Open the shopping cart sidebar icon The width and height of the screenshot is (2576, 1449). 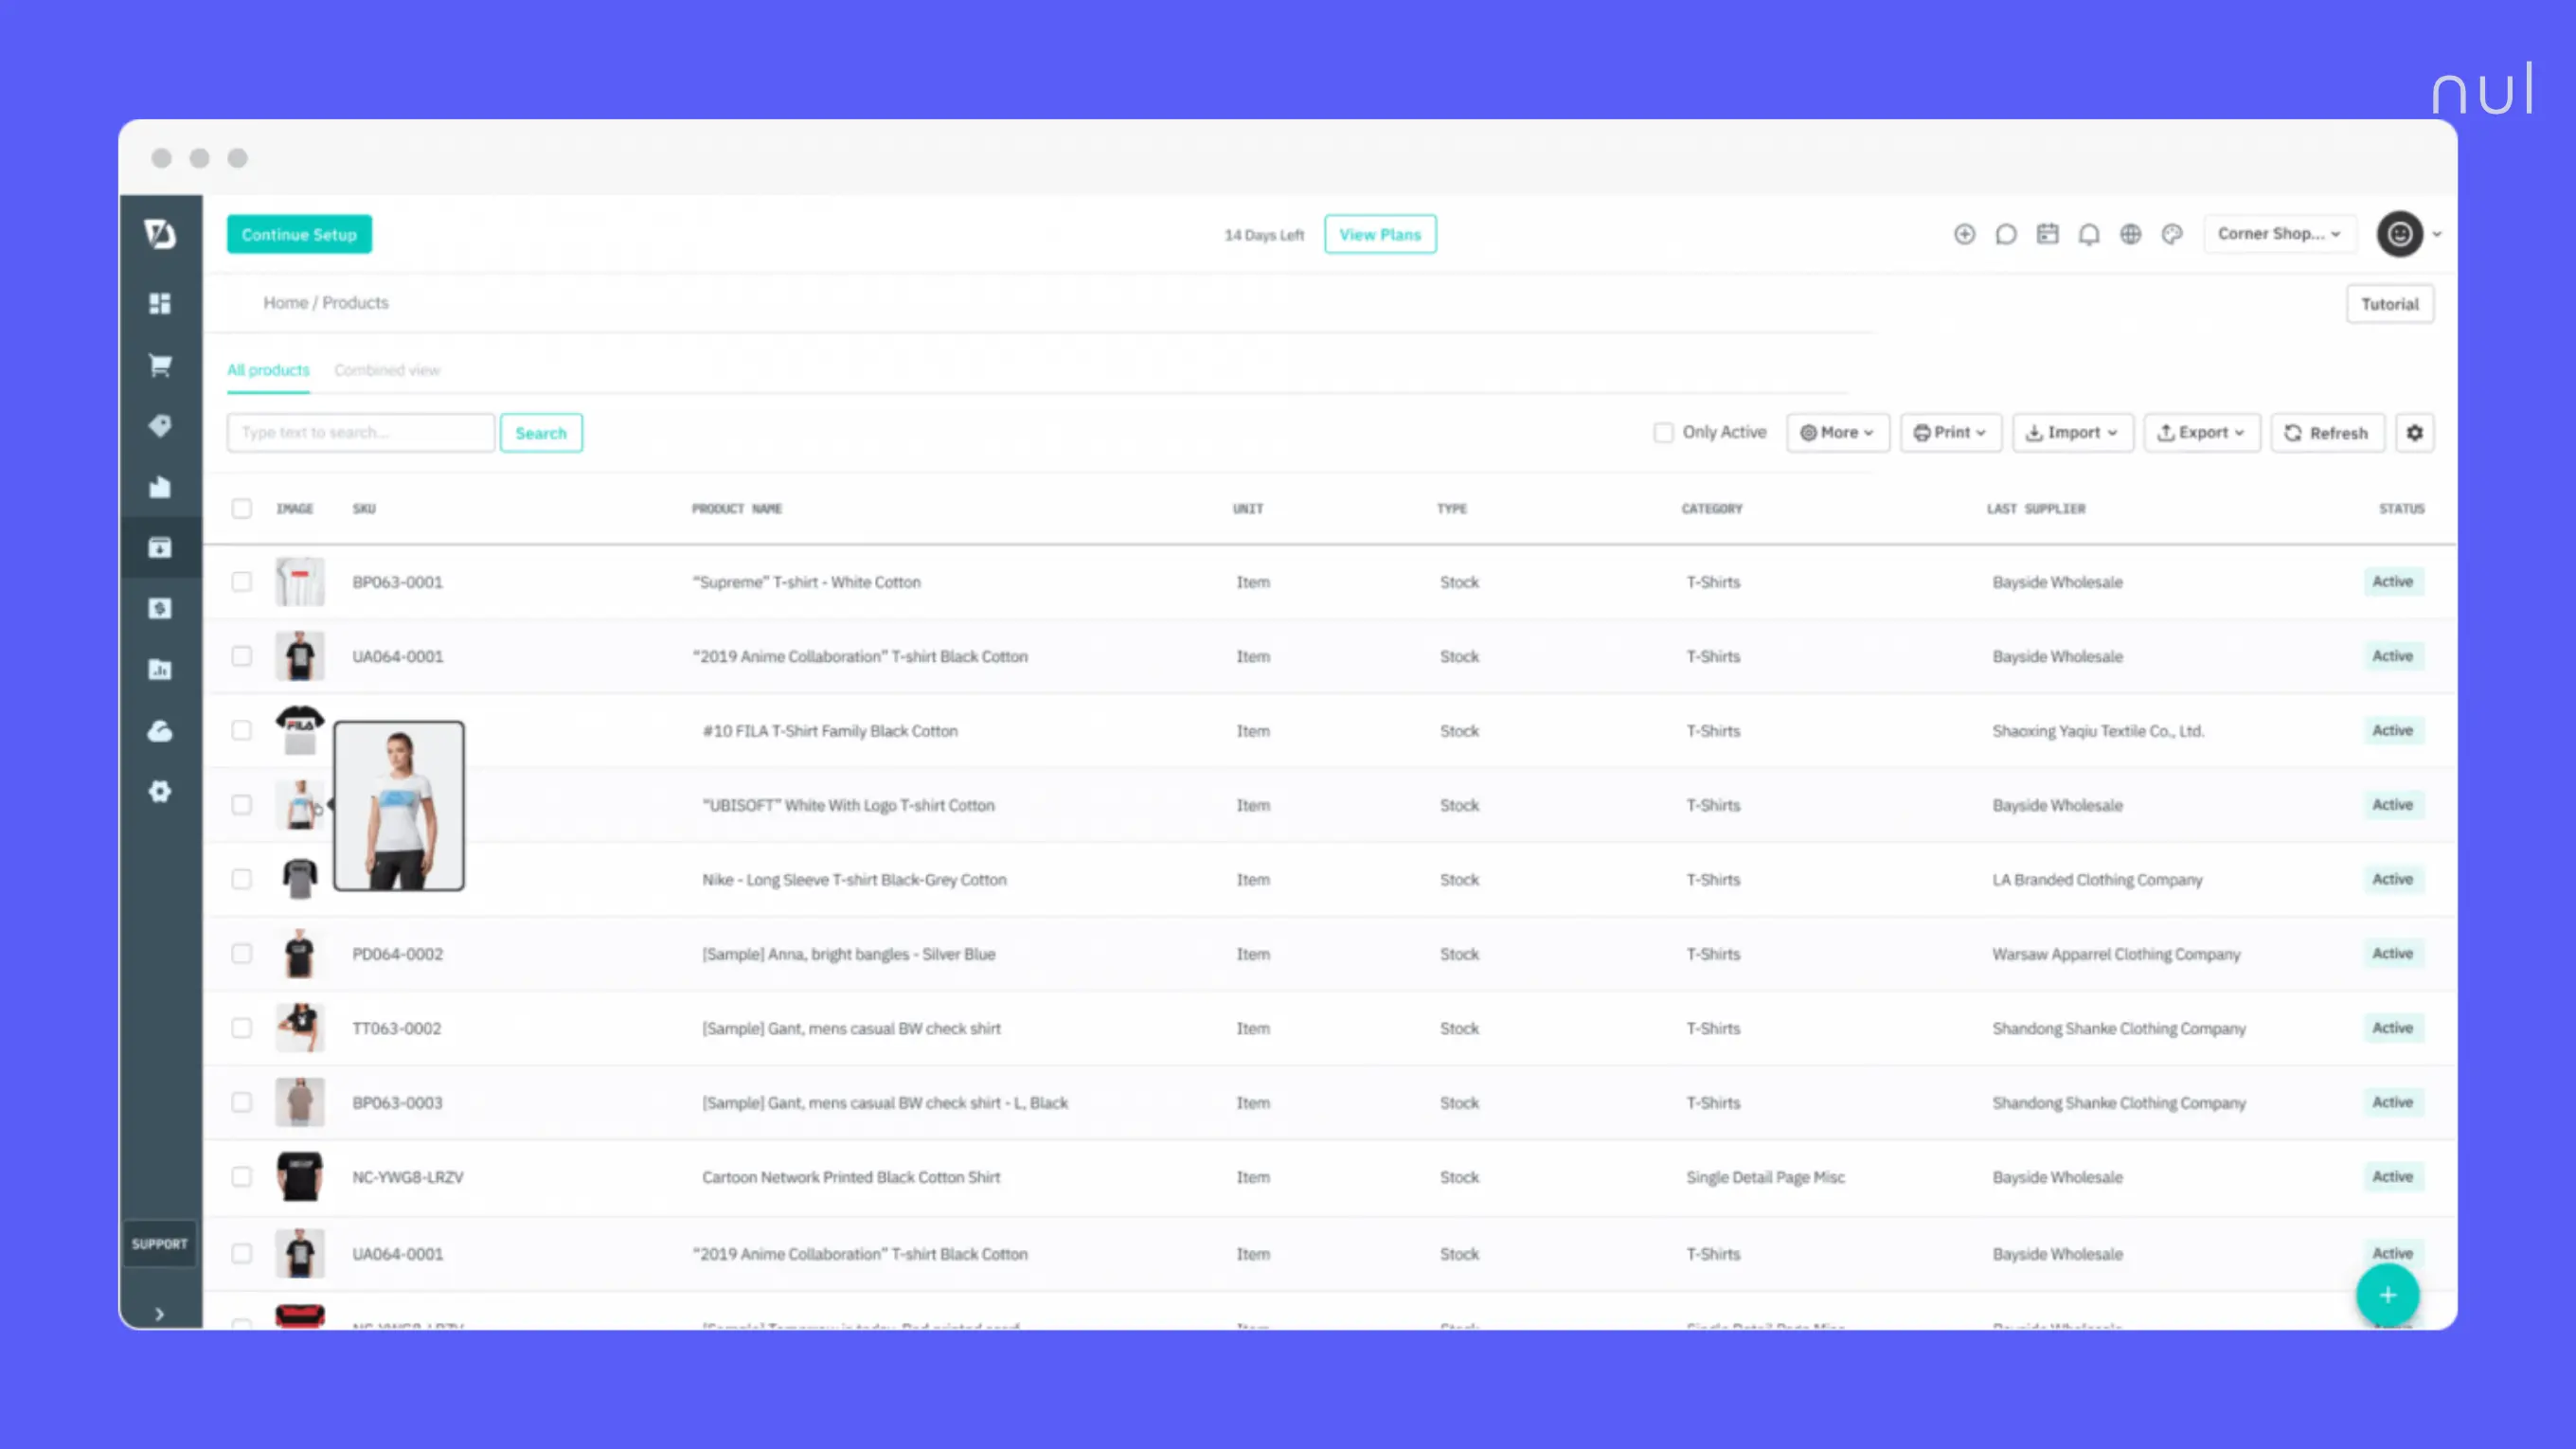(x=160, y=365)
